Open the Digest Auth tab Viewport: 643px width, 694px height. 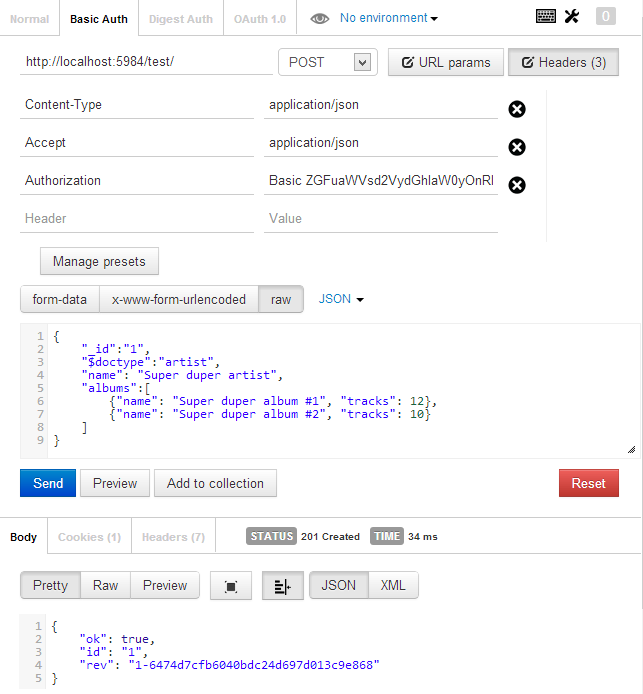click(181, 19)
